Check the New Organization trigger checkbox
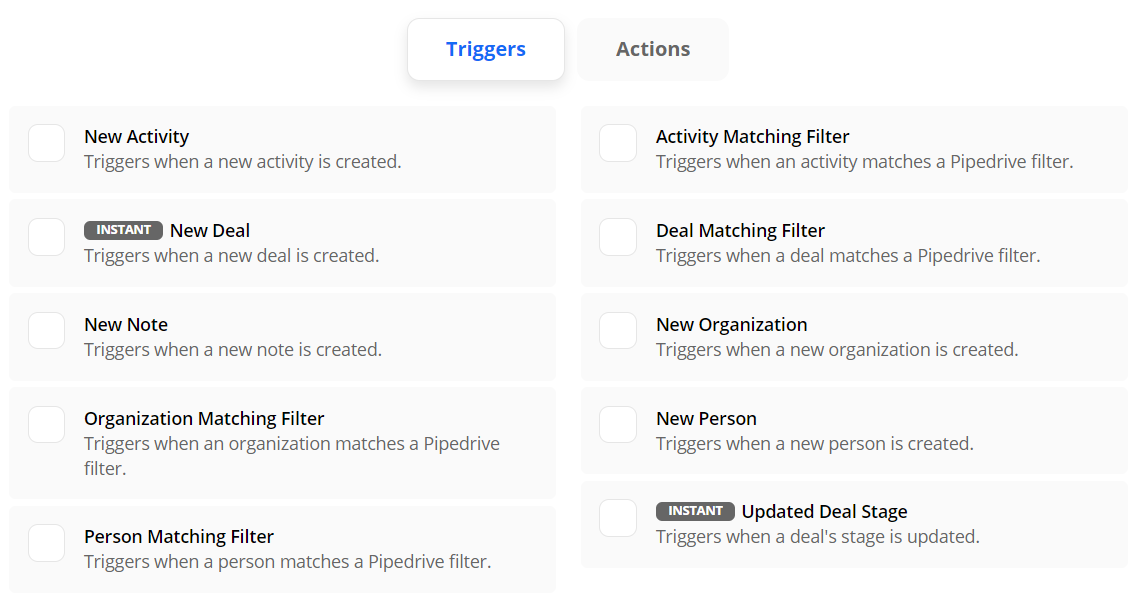The width and height of the screenshot is (1144, 595). point(618,330)
